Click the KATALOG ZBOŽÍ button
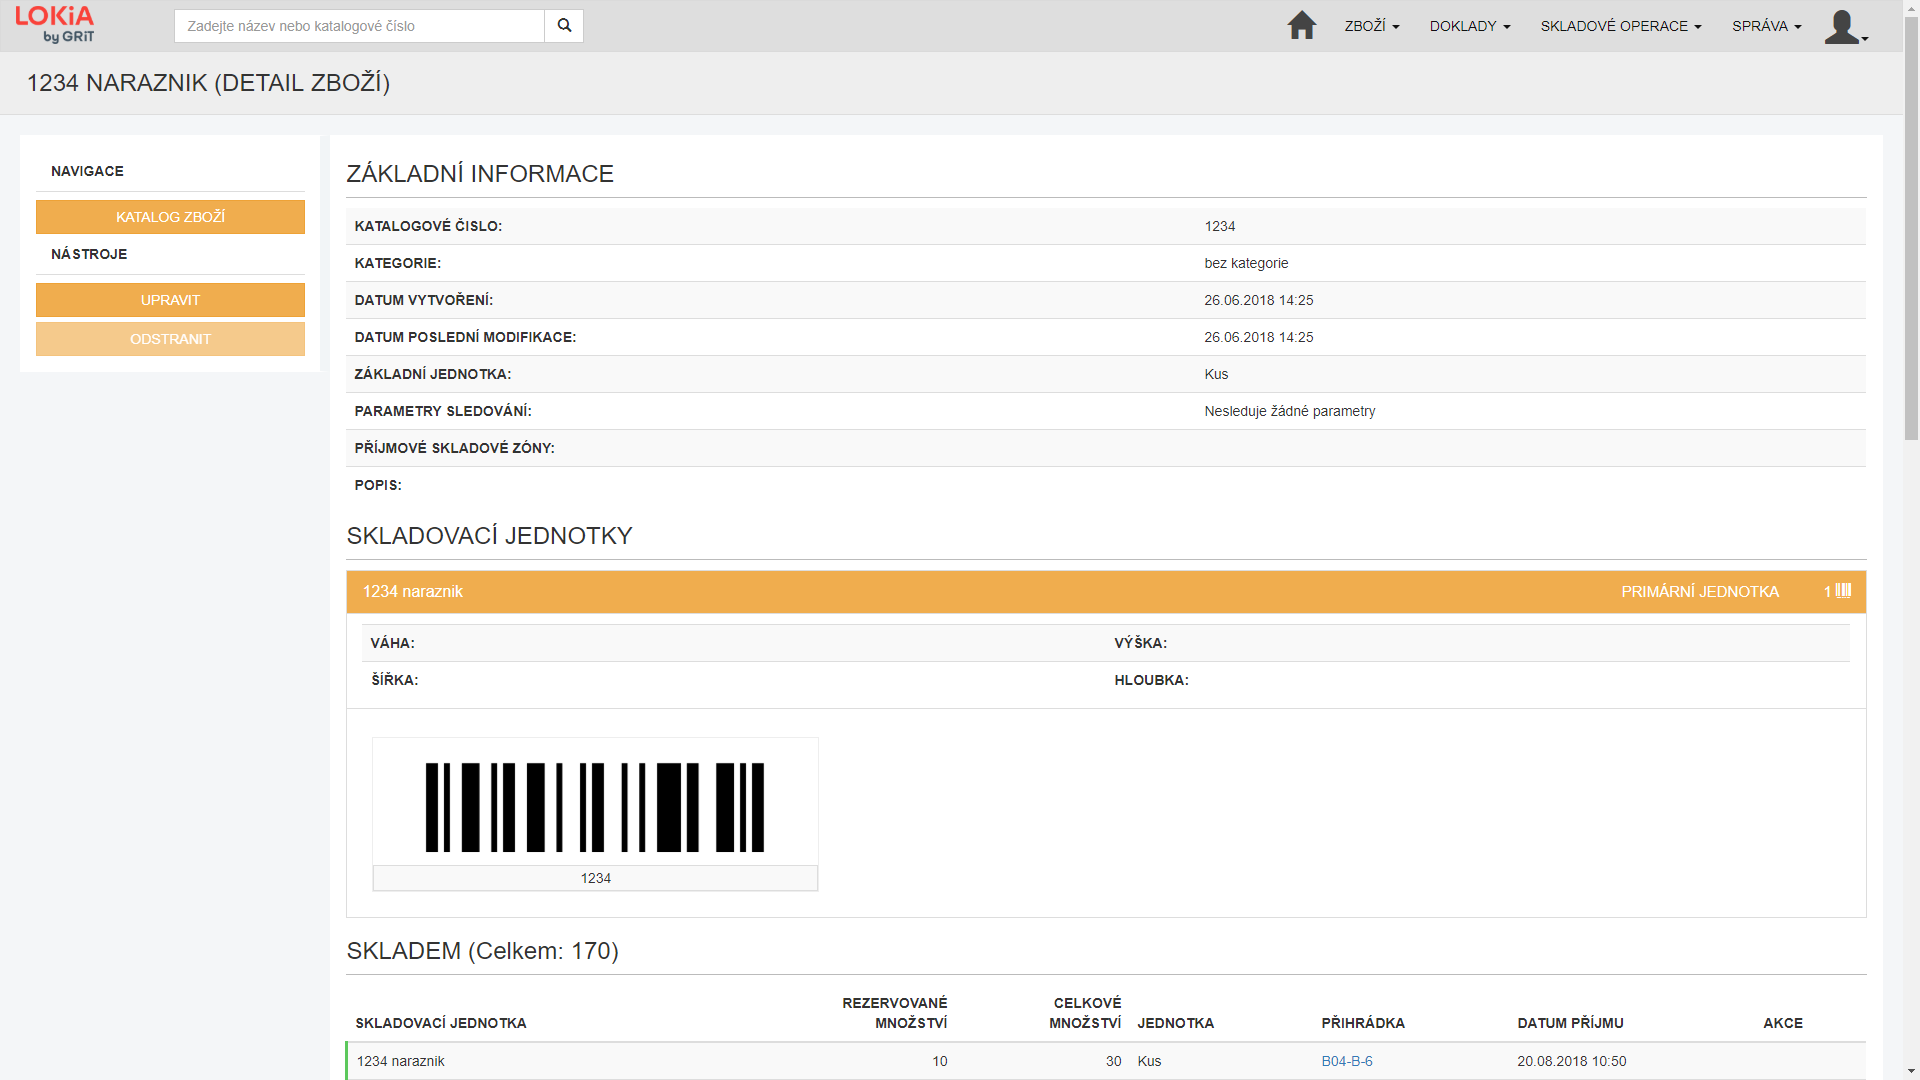 pyautogui.click(x=170, y=217)
